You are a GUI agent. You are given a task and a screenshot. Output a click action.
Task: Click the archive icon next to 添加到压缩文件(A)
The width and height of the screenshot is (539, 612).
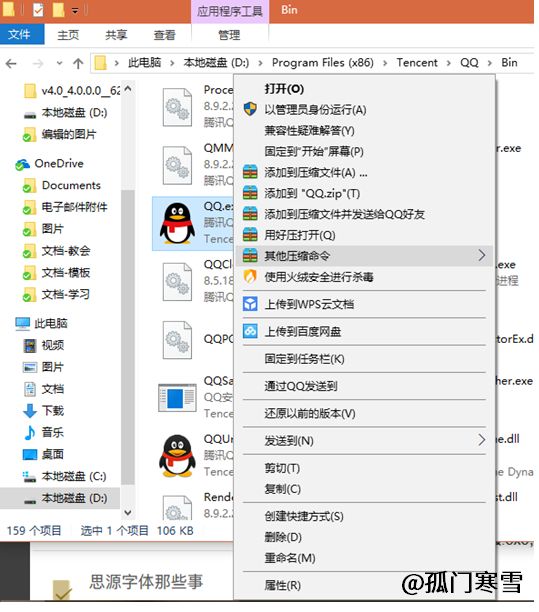tap(250, 172)
